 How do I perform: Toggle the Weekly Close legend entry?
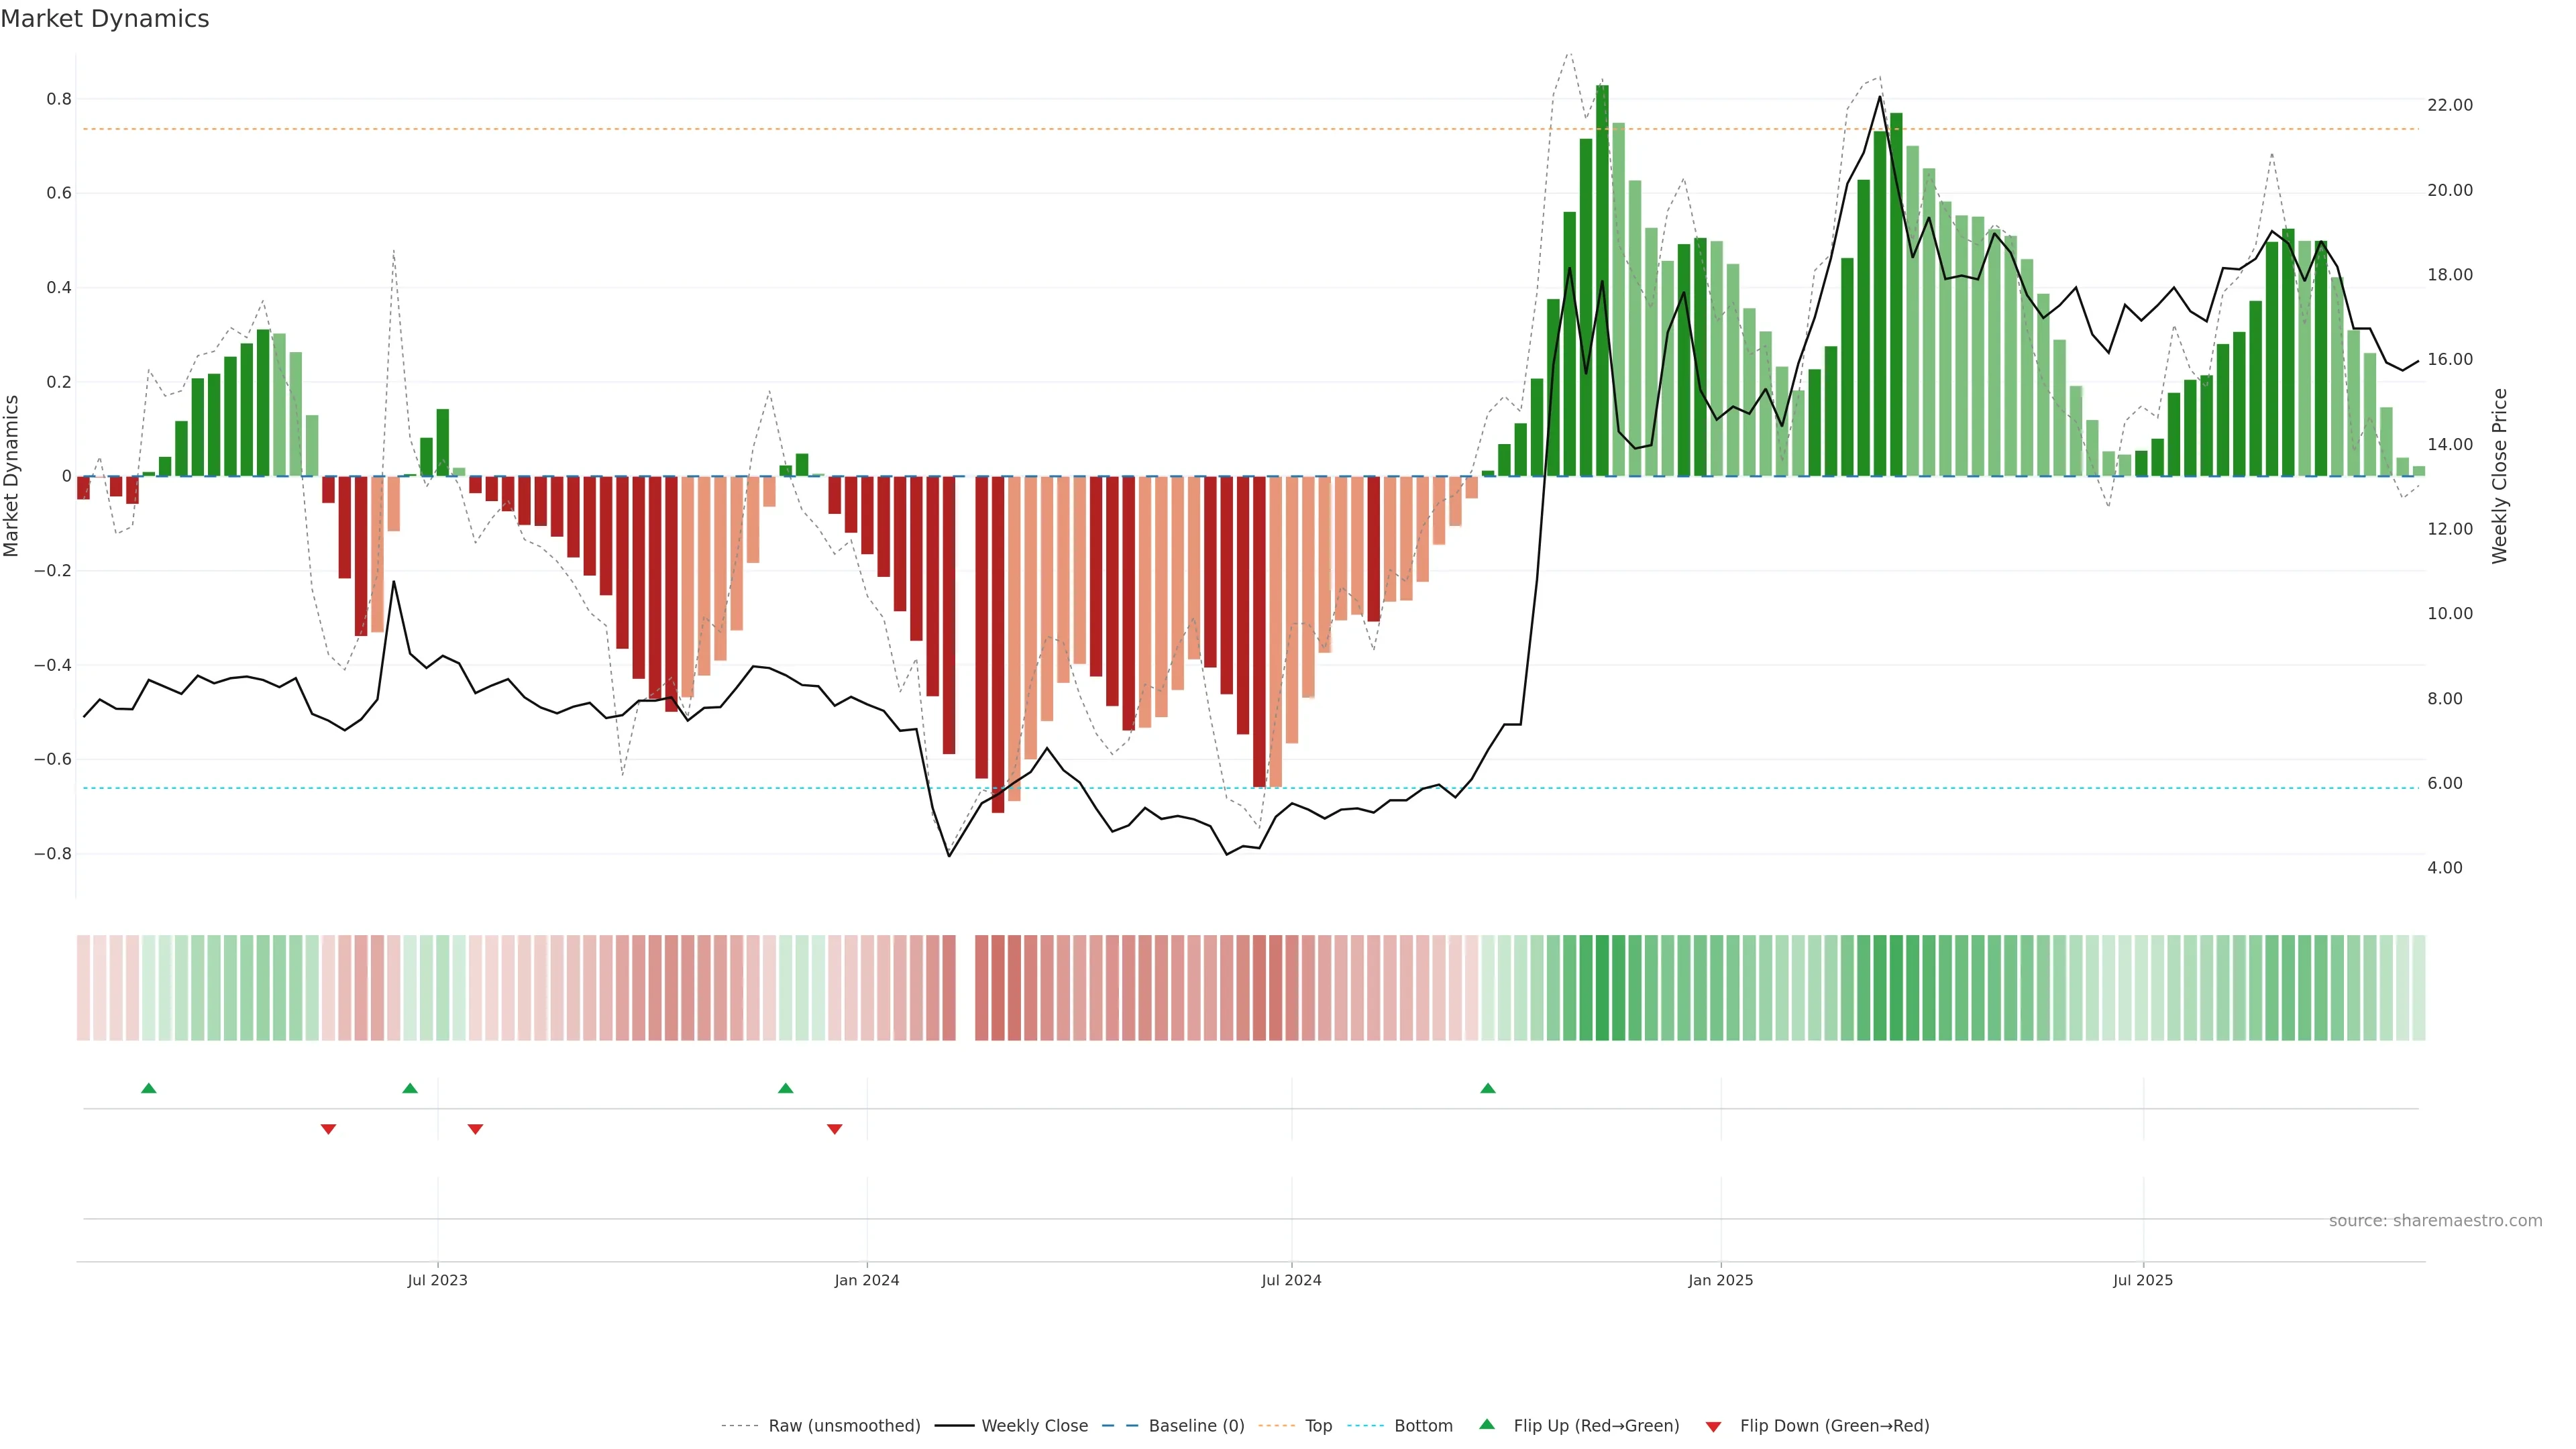[x=1034, y=1426]
